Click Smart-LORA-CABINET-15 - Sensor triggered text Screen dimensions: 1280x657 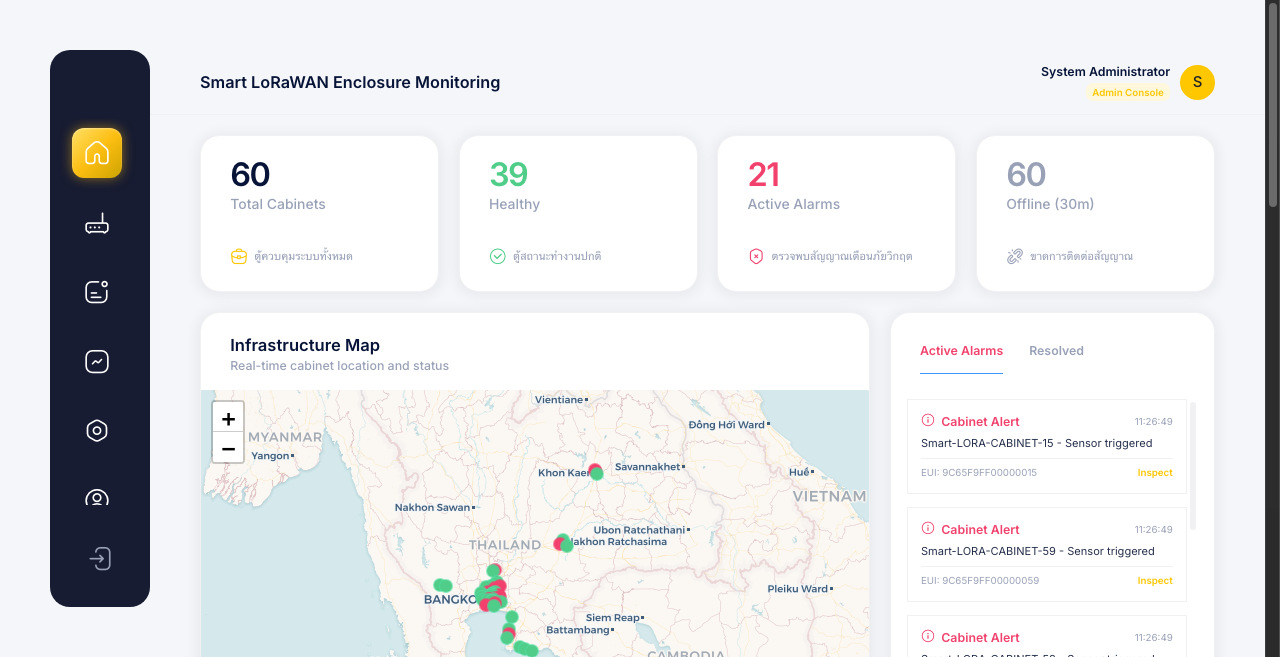coord(1037,443)
